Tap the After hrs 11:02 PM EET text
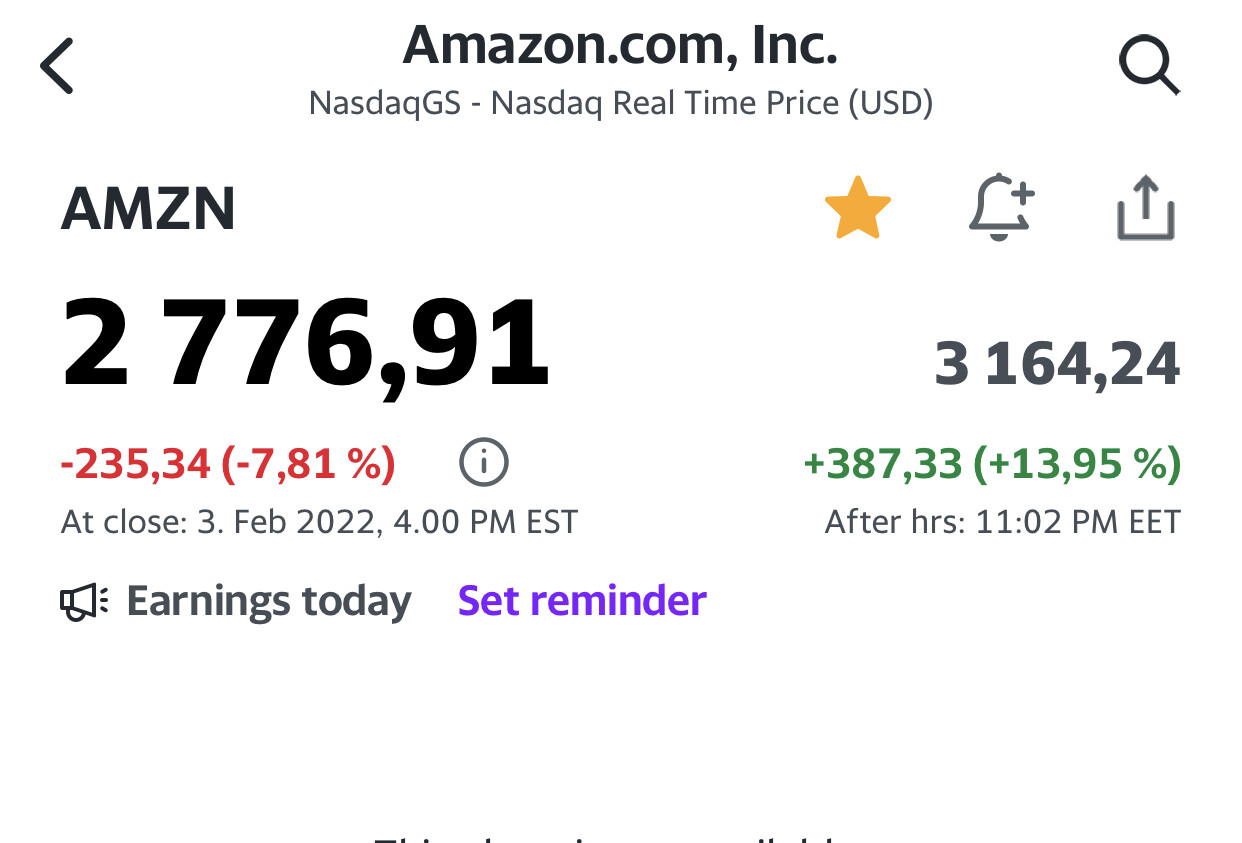 pos(1002,522)
